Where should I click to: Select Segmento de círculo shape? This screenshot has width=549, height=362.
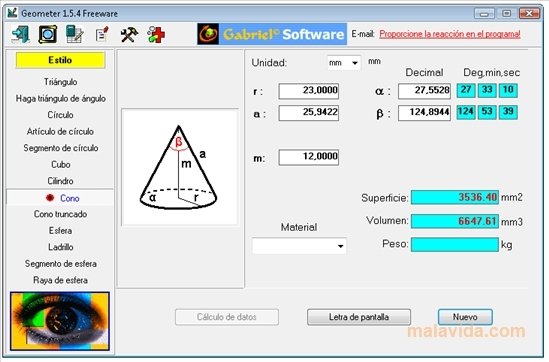[61, 148]
